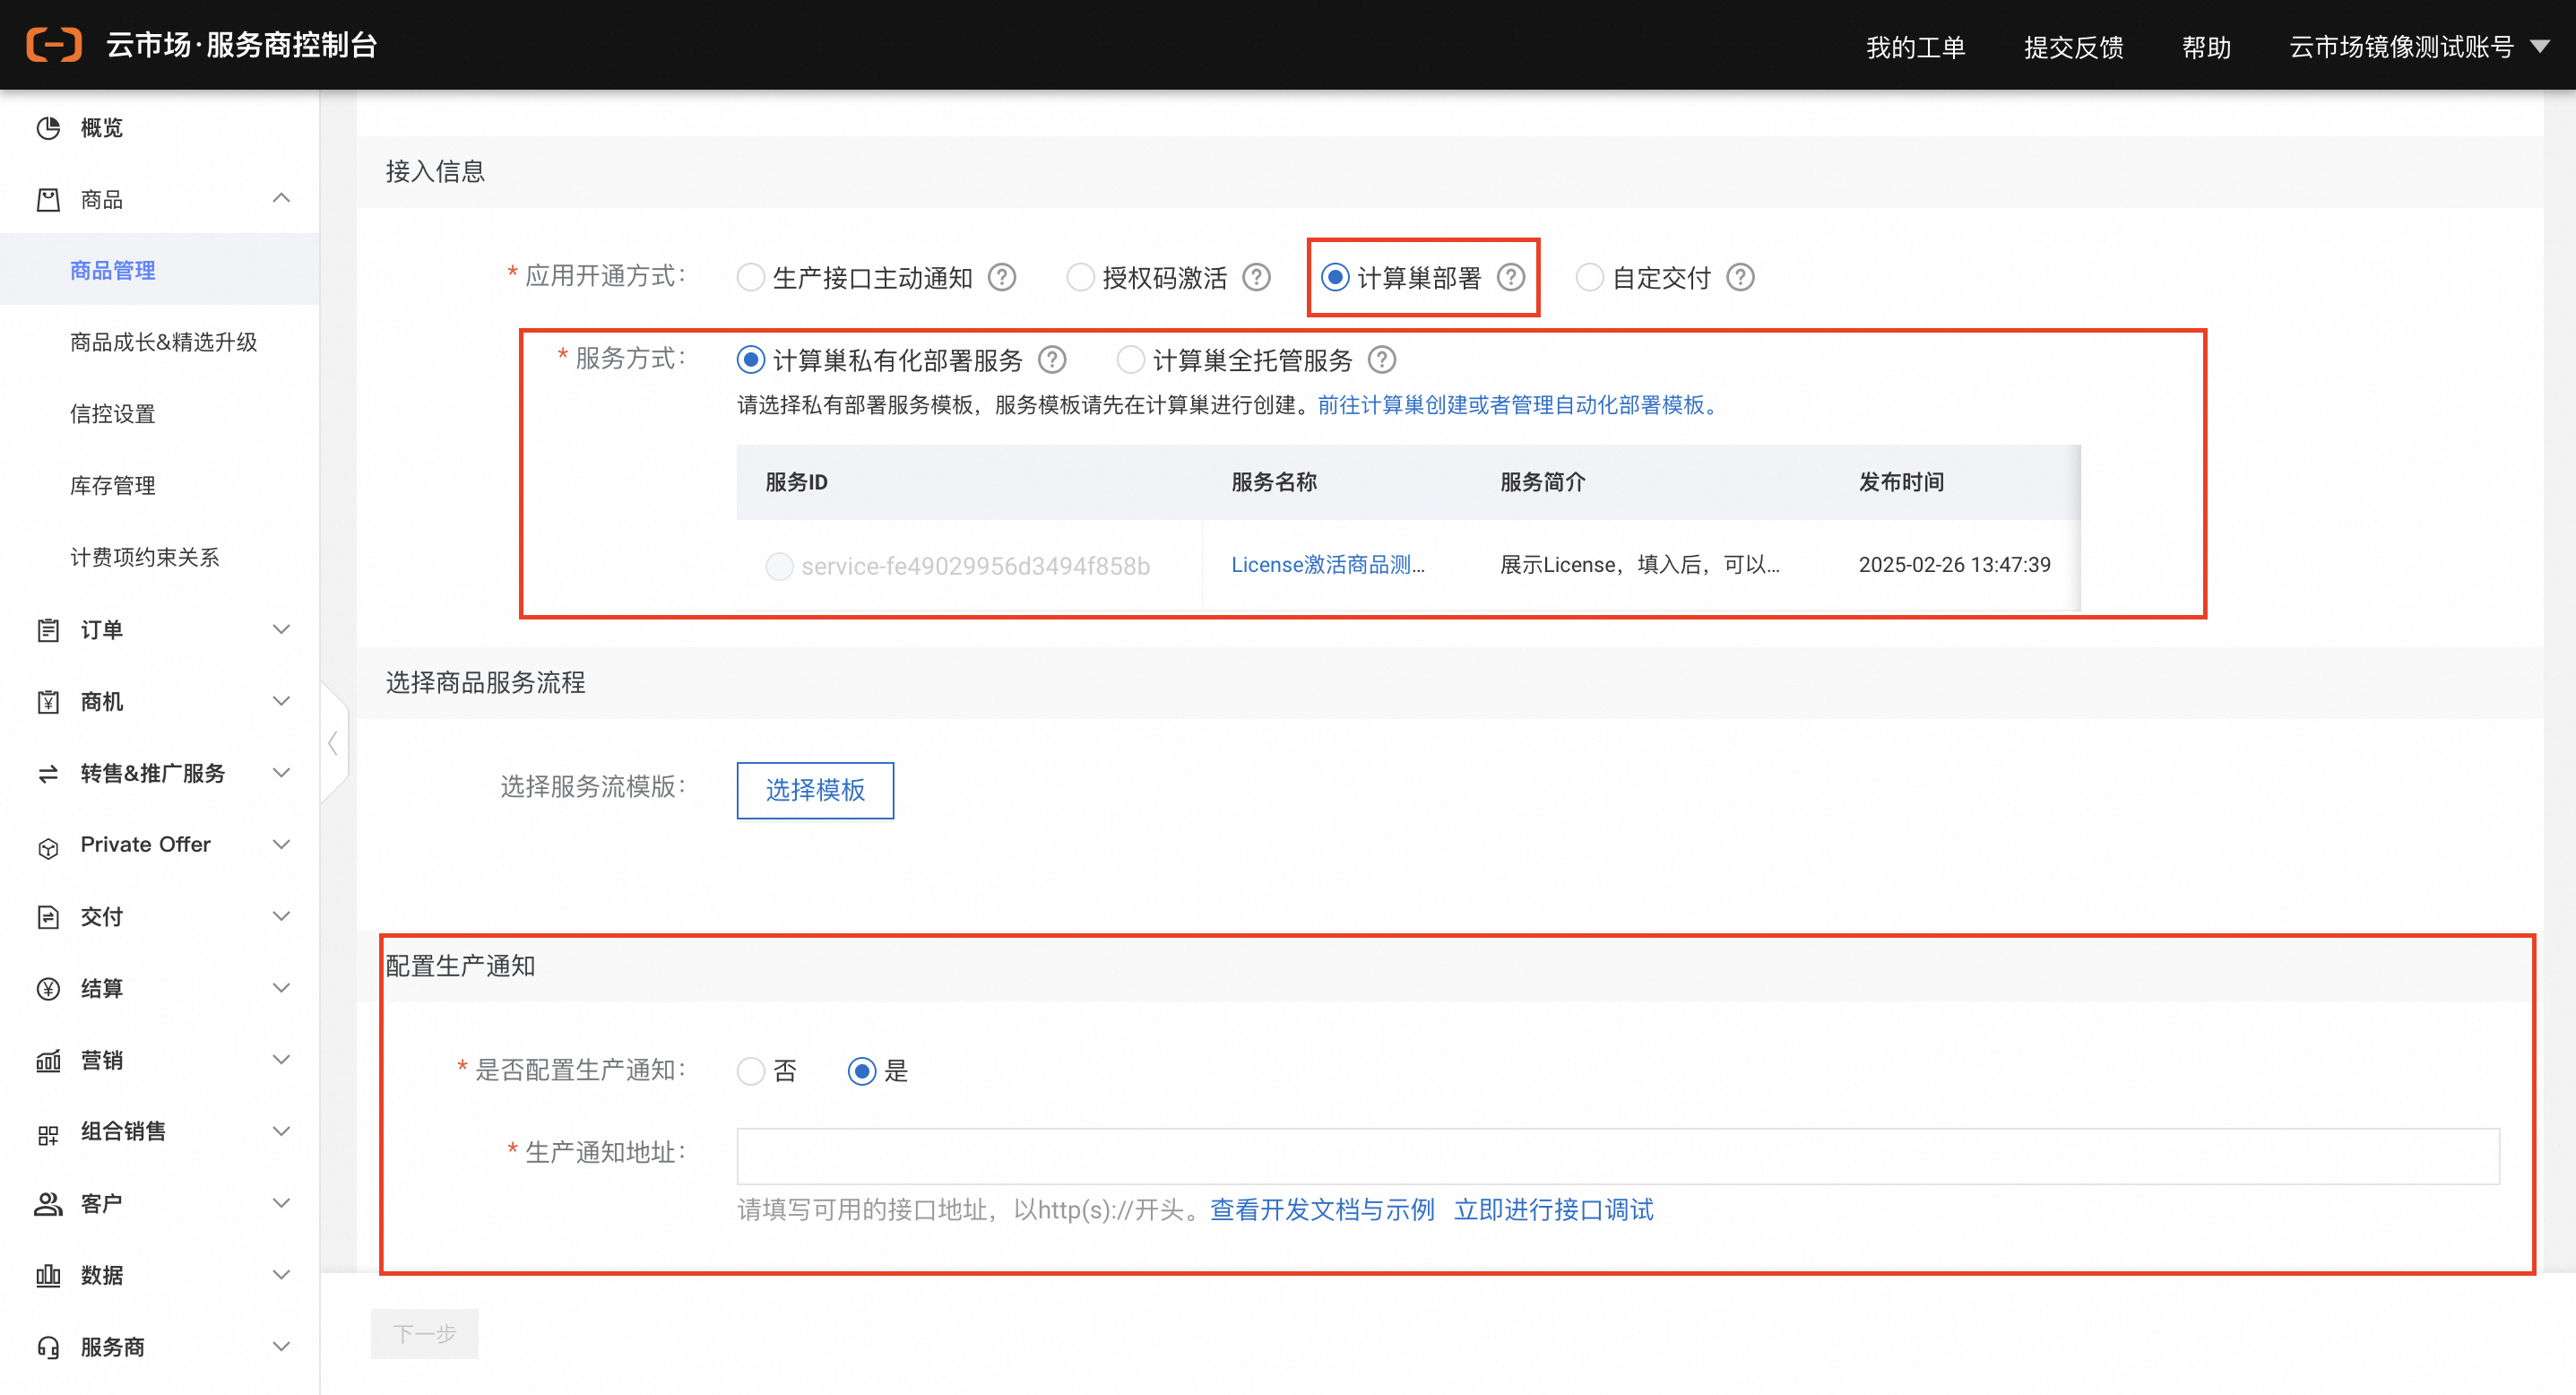This screenshot has height=1395, width=2576.
Task: Click help icon next to 自定交付
Action: [1740, 277]
